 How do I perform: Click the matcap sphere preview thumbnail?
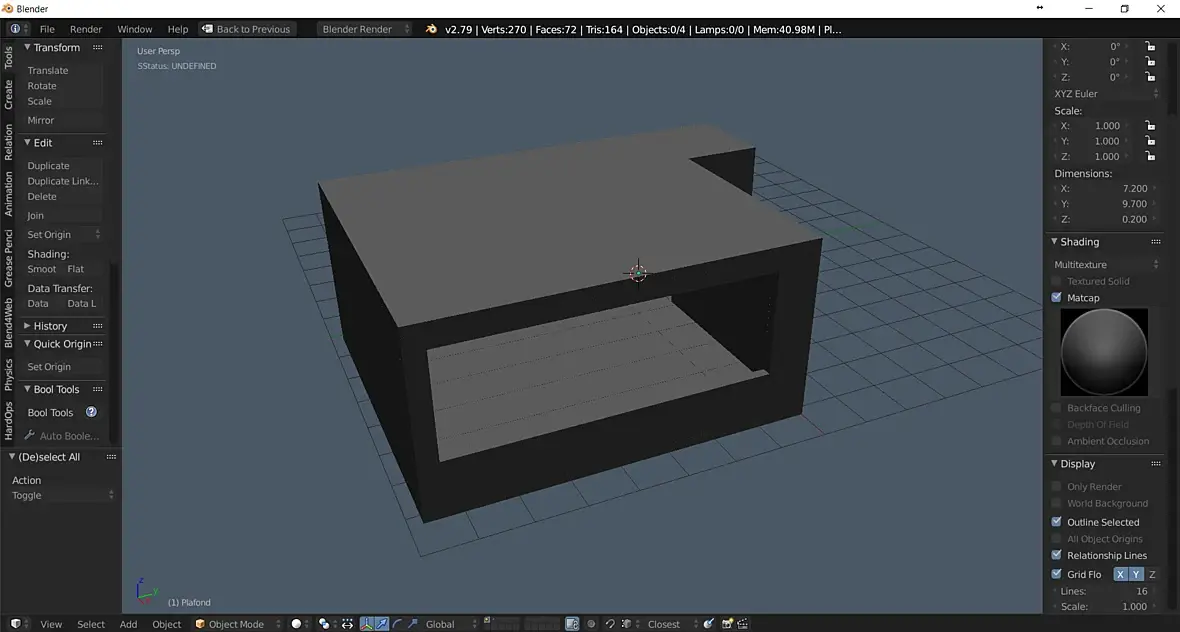coord(1104,351)
